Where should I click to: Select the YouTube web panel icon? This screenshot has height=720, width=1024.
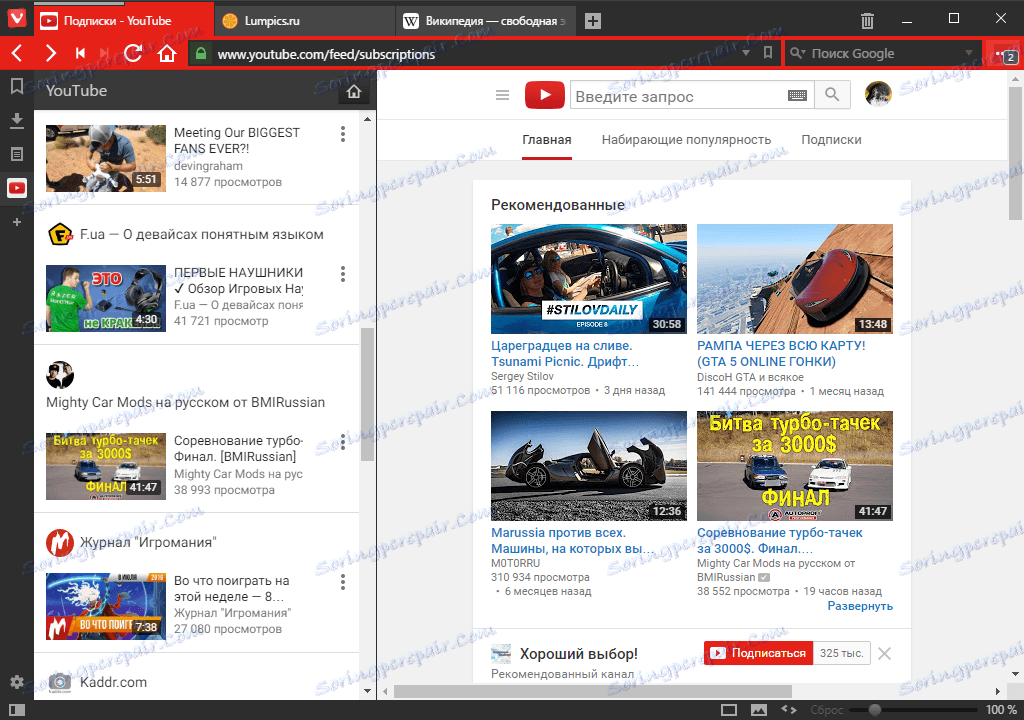tap(17, 188)
